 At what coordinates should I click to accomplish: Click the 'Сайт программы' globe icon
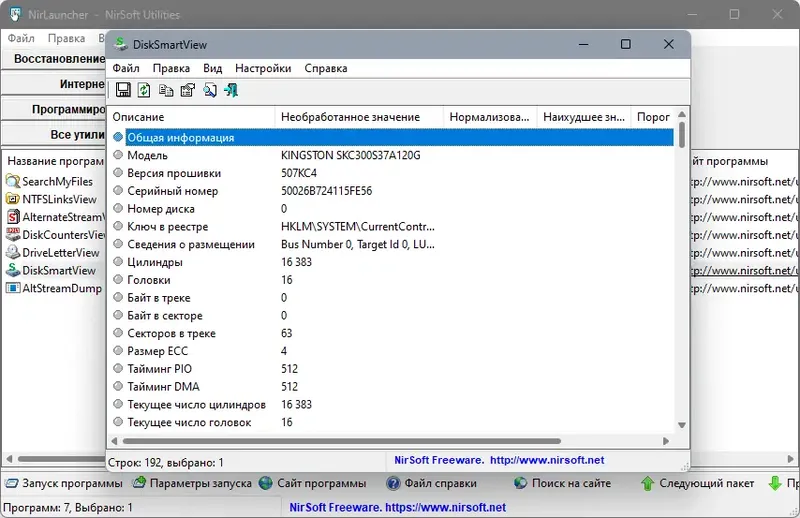pyautogui.click(x=265, y=483)
